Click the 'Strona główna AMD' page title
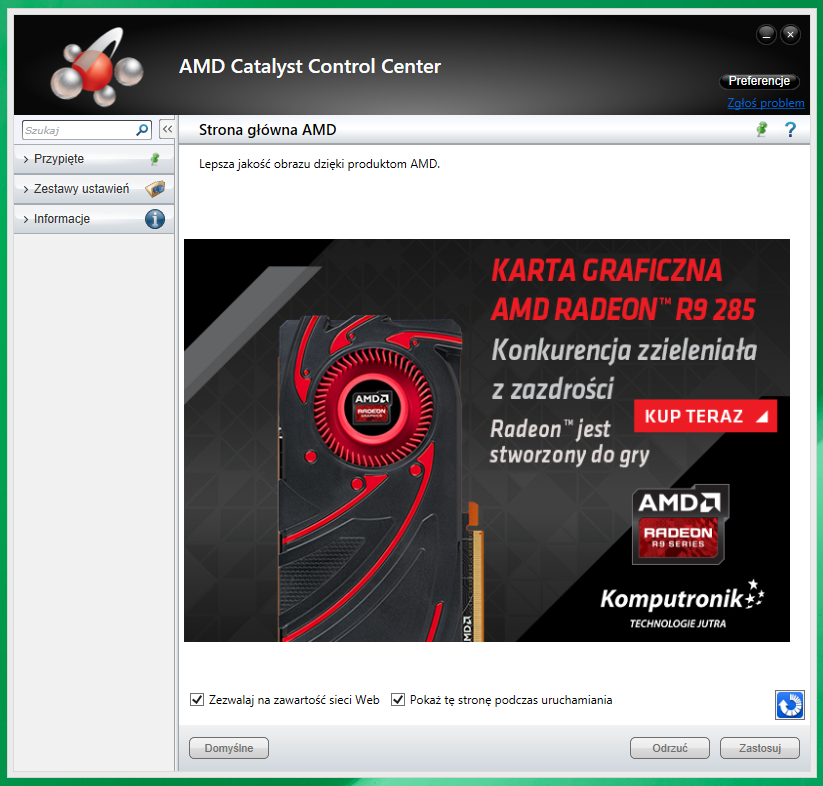823x786 pixels. [x=267, y=130]
